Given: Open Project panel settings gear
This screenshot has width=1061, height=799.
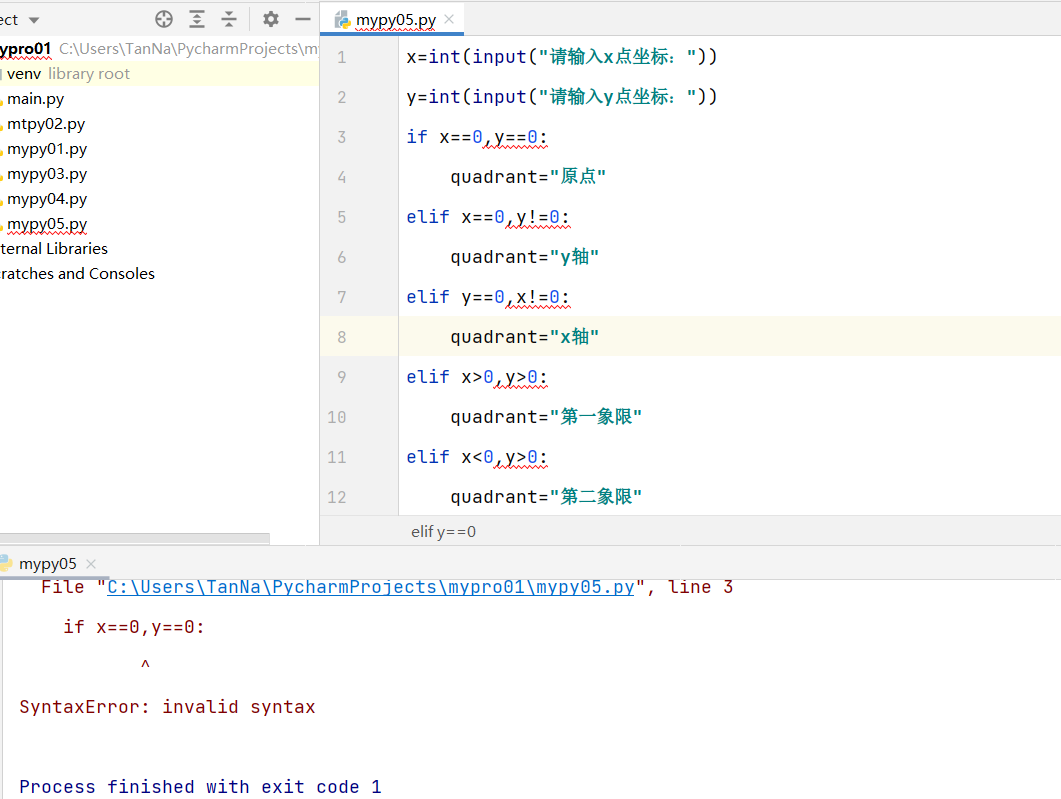Looking at the screenshot, I should click(x=271, y=19).
